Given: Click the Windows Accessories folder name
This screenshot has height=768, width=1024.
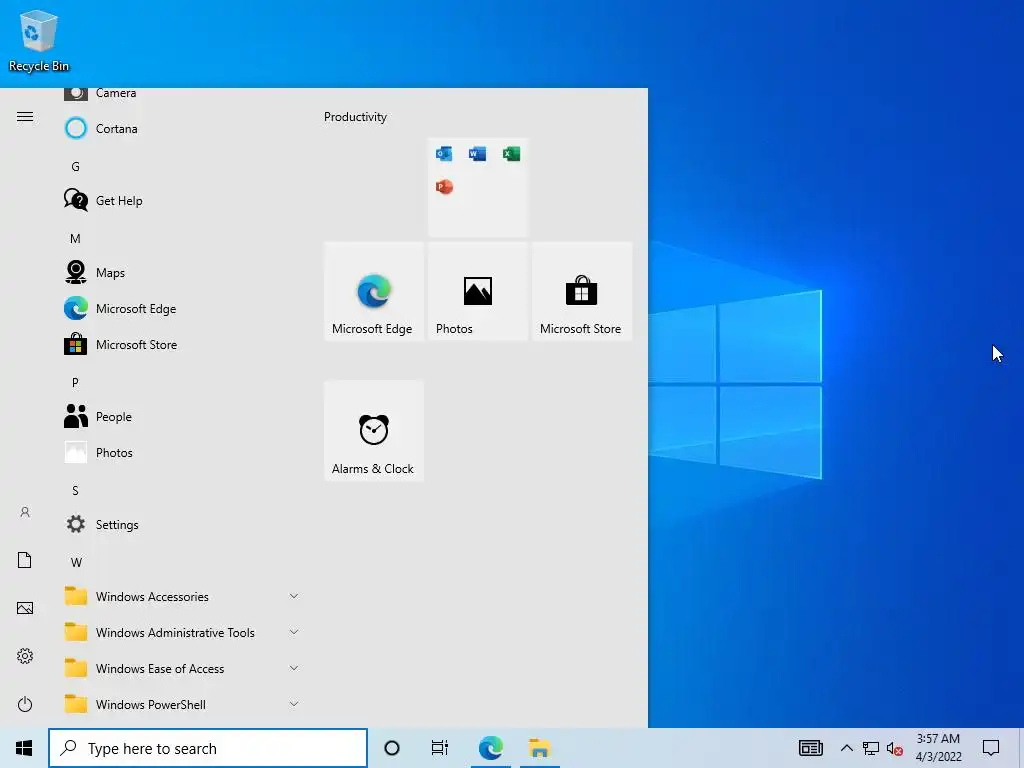Looking at the screenshot, I should pos(152,597).
